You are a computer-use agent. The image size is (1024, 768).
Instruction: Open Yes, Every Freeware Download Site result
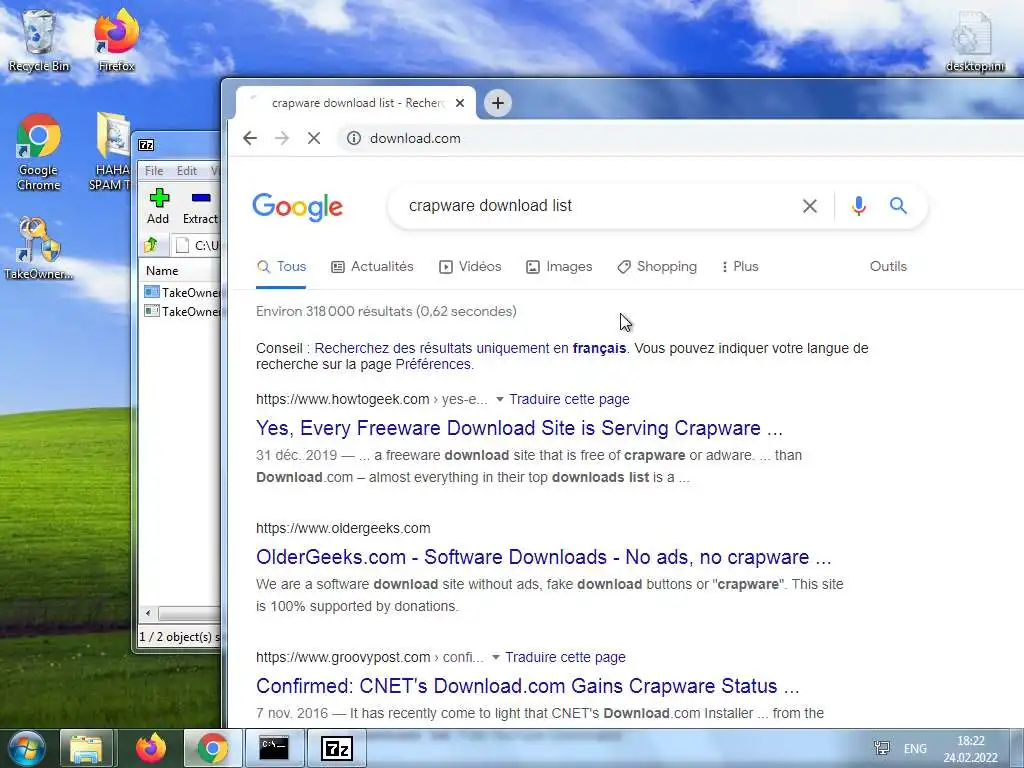(x=519, y=428)
